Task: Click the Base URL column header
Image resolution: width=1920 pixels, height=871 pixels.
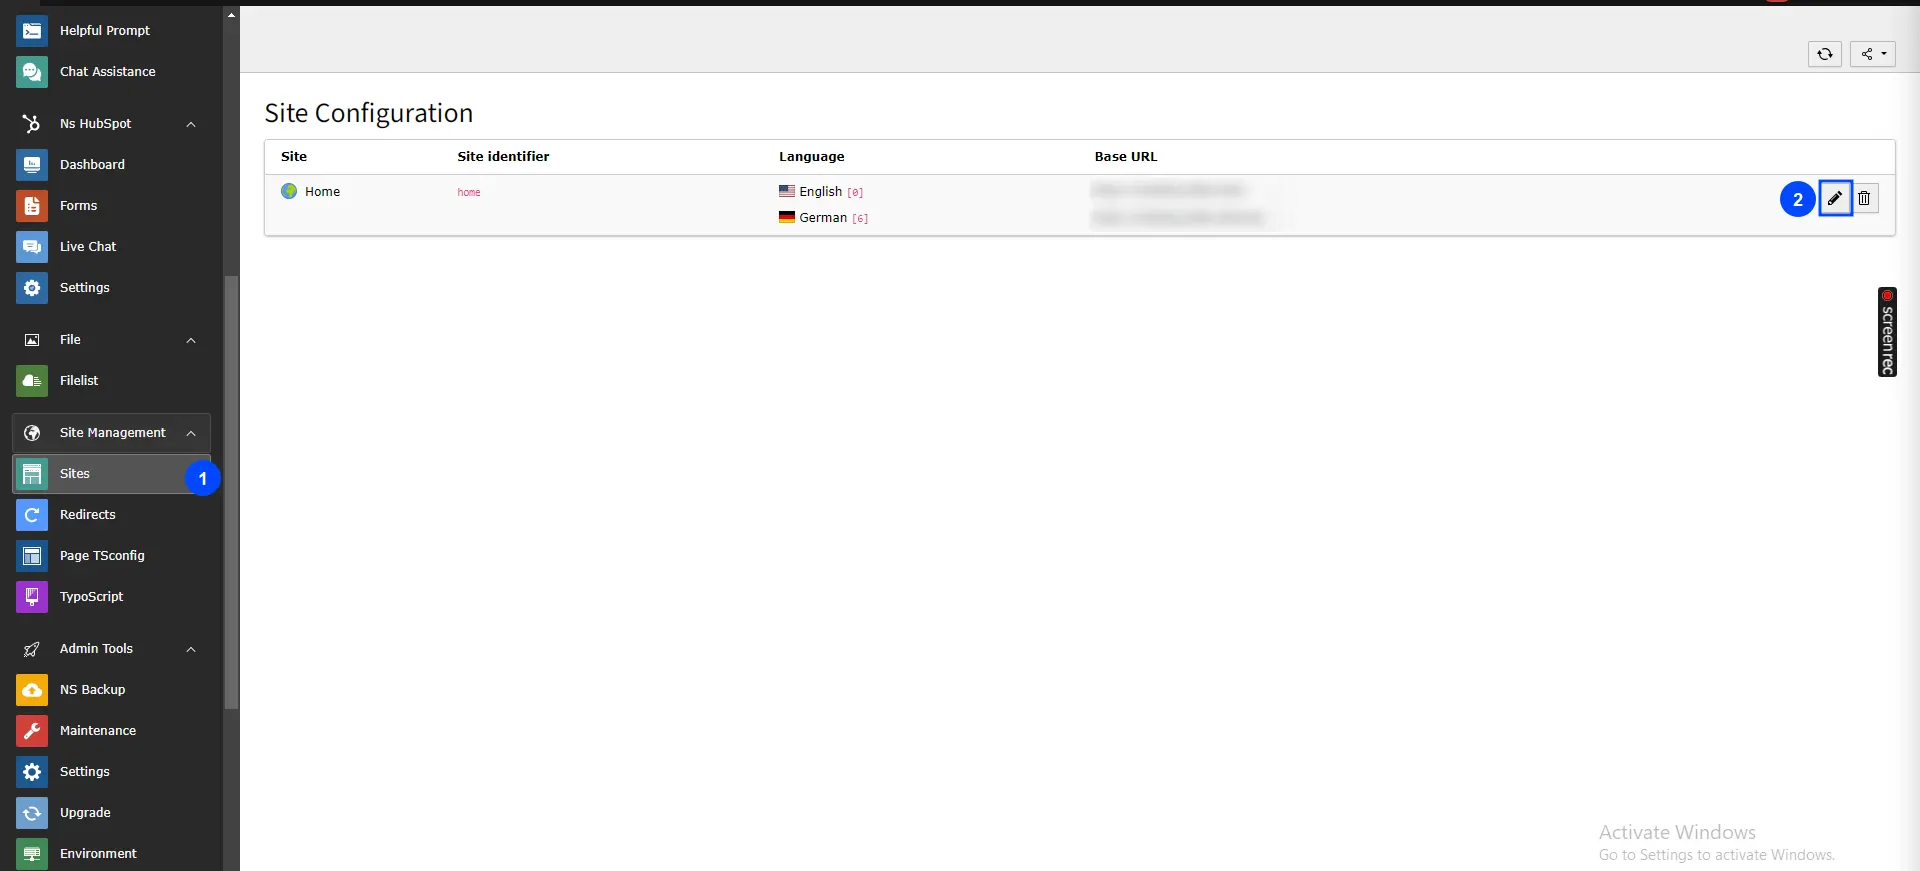Action: pos(1125,157)
